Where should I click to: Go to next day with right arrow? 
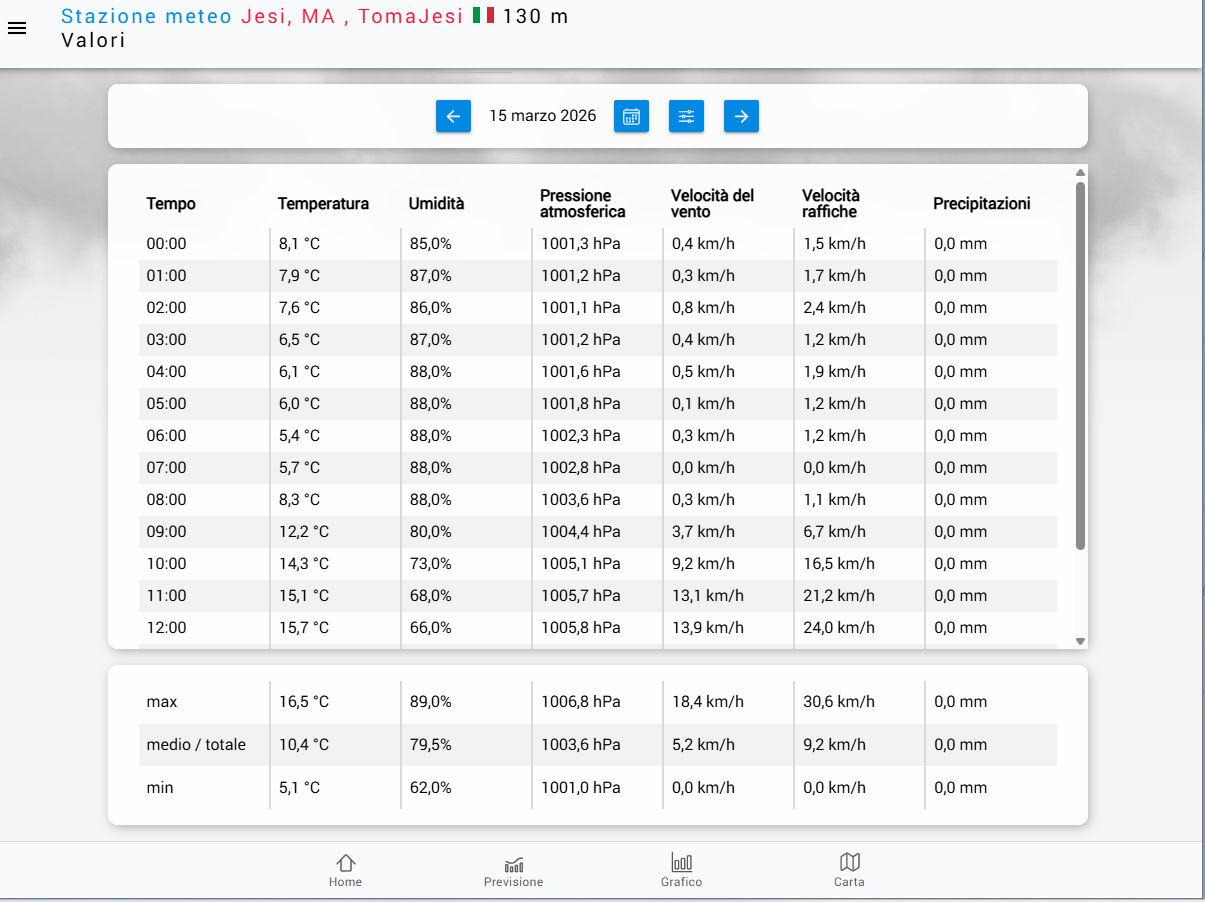coord(741,116)
